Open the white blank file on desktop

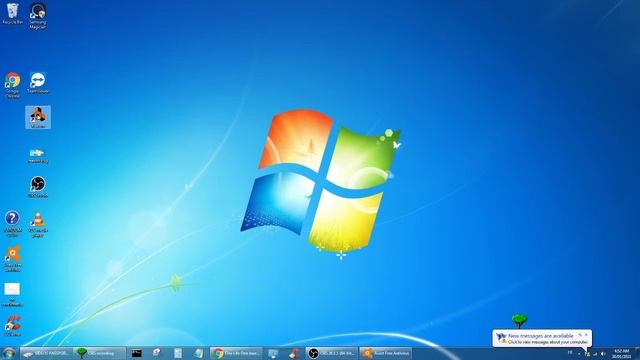12,294
